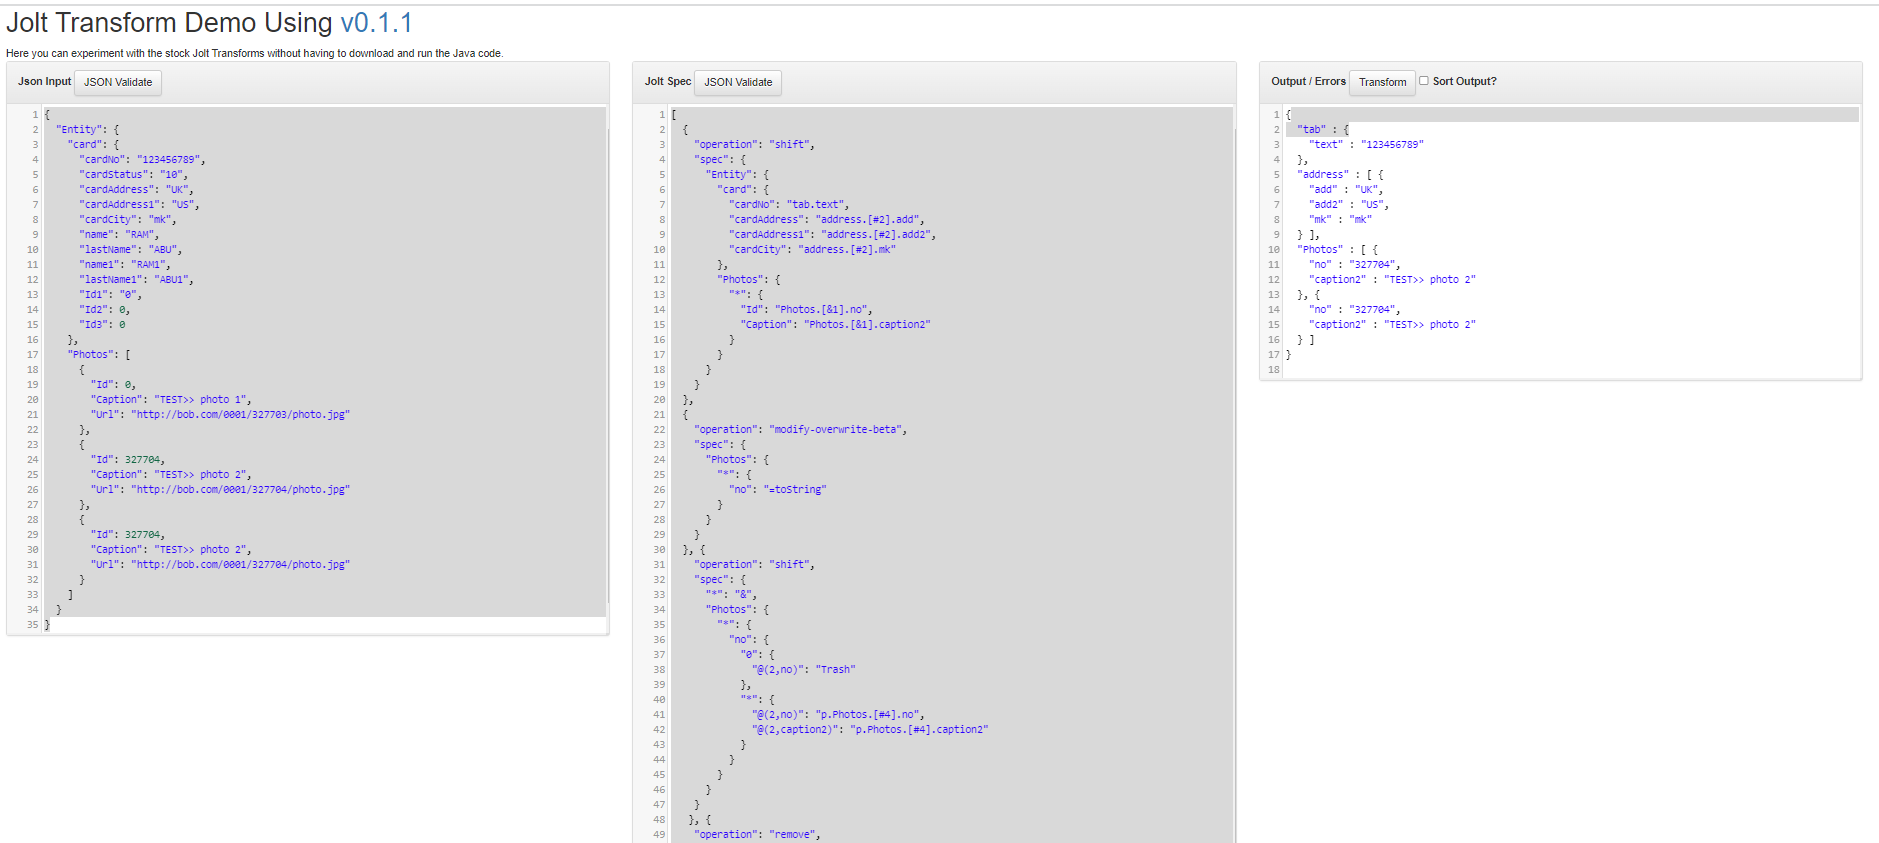1879x843 pixels.
Task: Click "Caption": "Photos.[&1].caption2" in Jolt Spec
Action: (x=835, y=324)
